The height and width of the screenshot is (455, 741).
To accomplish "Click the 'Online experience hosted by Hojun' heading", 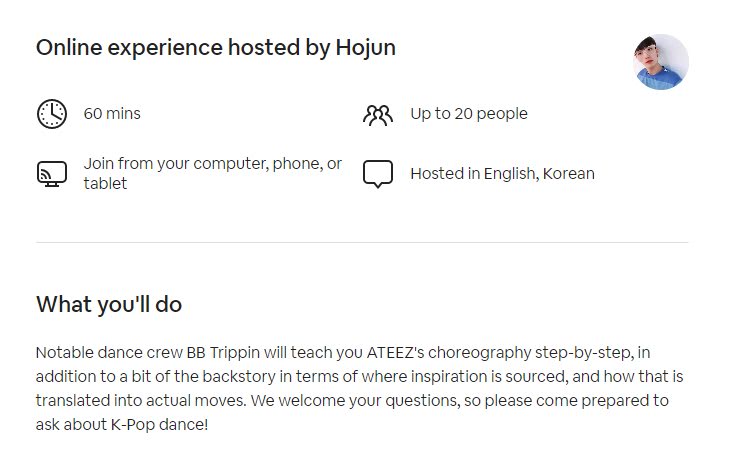I will [x=216, y=47].
